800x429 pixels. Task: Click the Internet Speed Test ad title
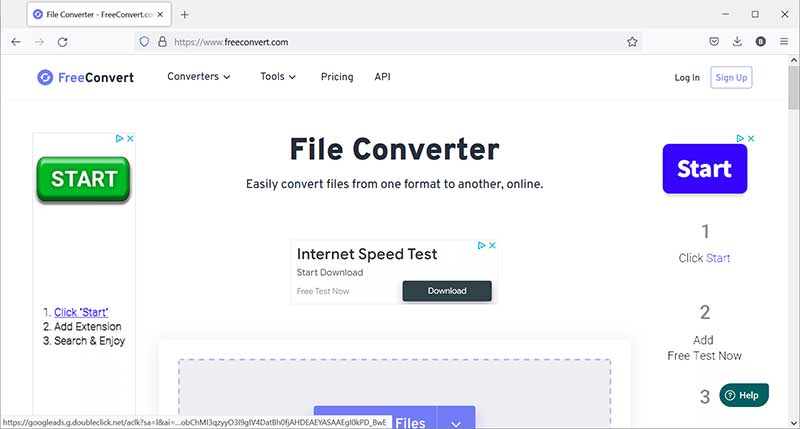(367, 254)
